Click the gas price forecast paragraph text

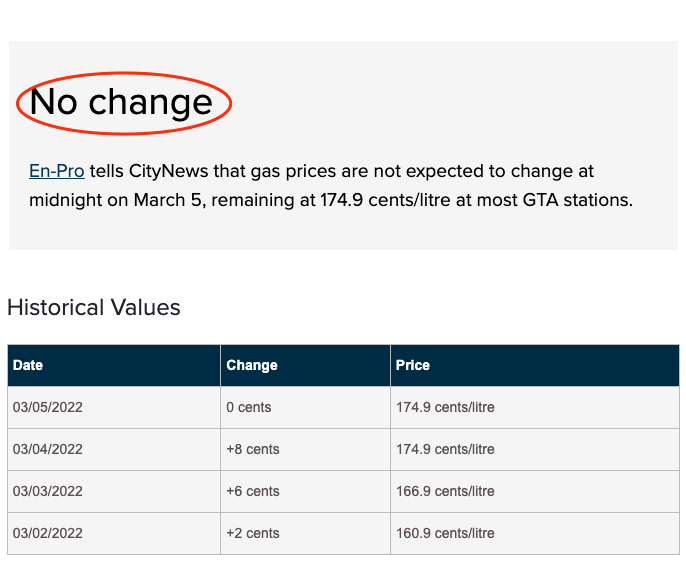[x=331, y=186]
